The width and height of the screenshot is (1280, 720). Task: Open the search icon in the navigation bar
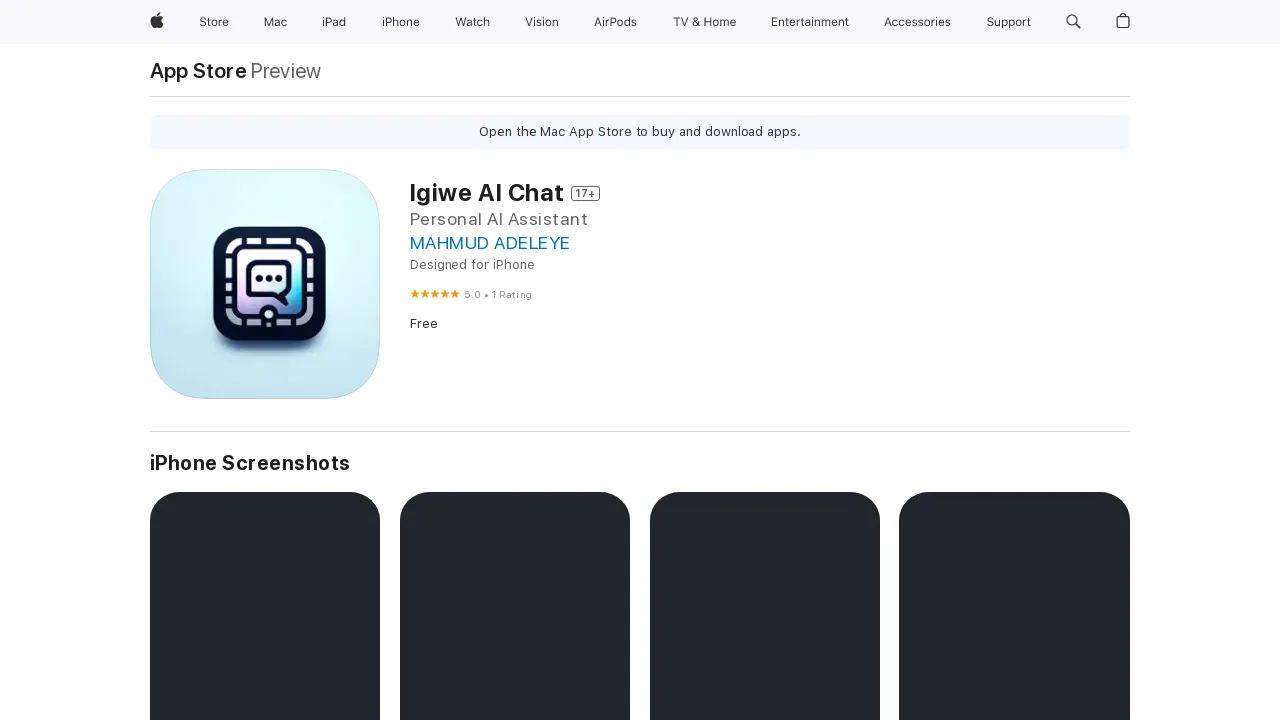[x=1072, y=22]
